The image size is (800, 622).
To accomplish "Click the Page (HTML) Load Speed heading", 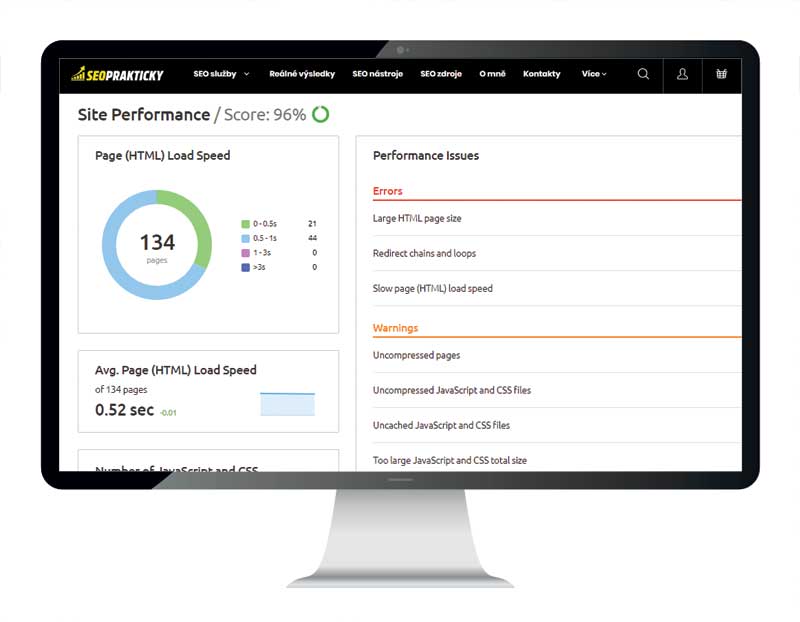I will (163, 156).
